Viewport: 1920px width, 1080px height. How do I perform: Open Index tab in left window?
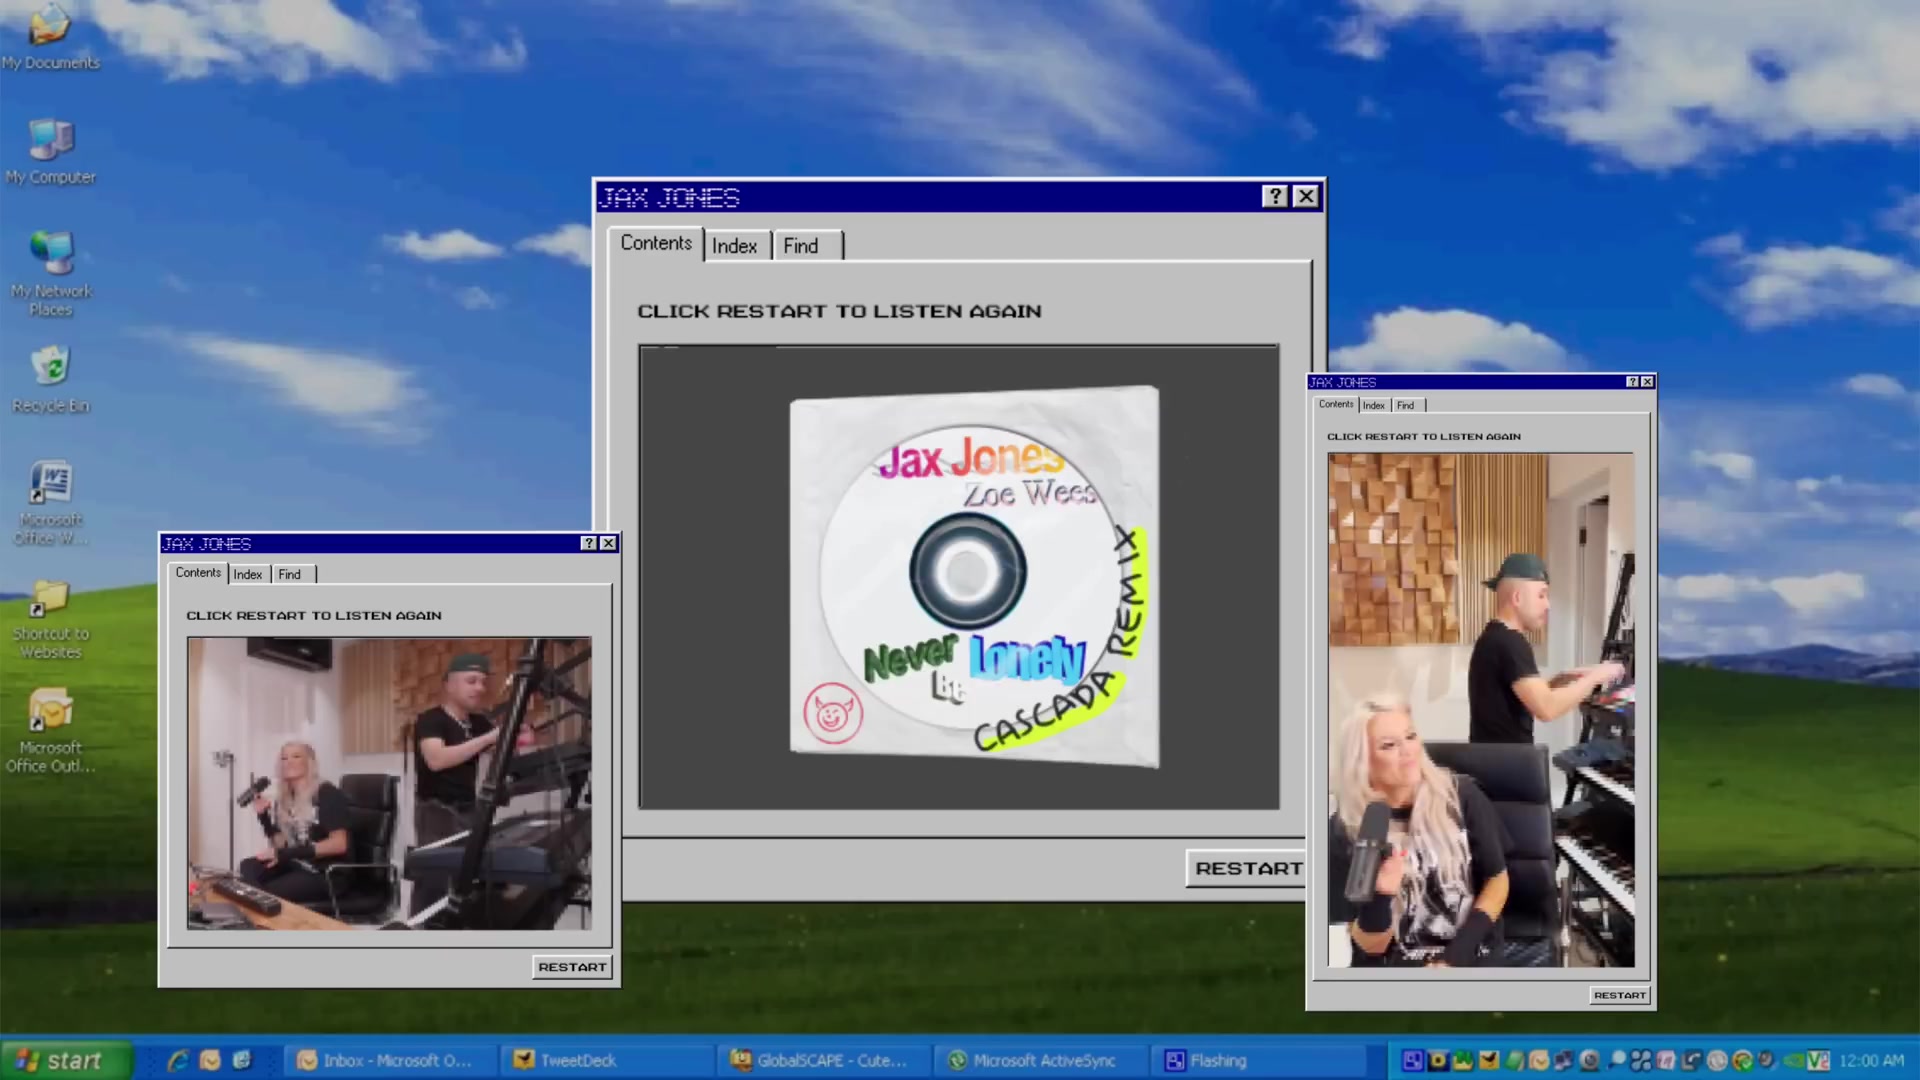click(x=248, y=574)
